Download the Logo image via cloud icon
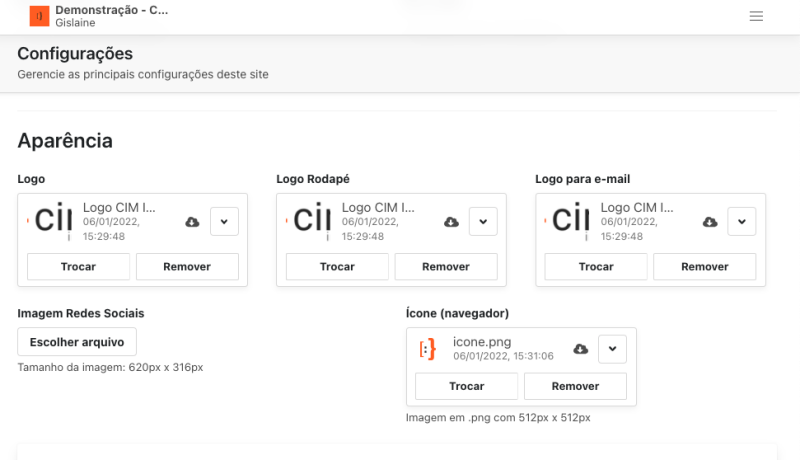Image resolution: width=800 pixels, height=460 pixels. click(x=192, y=221)
